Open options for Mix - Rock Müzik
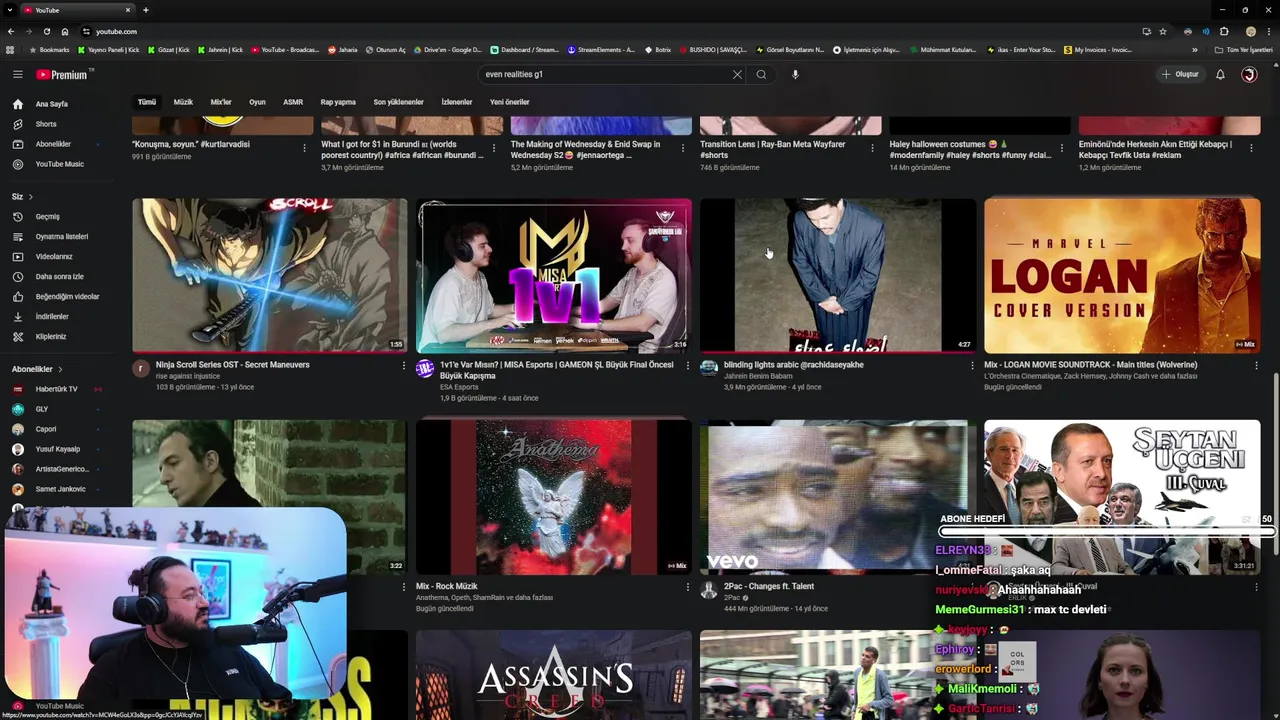 pos(688,588)
